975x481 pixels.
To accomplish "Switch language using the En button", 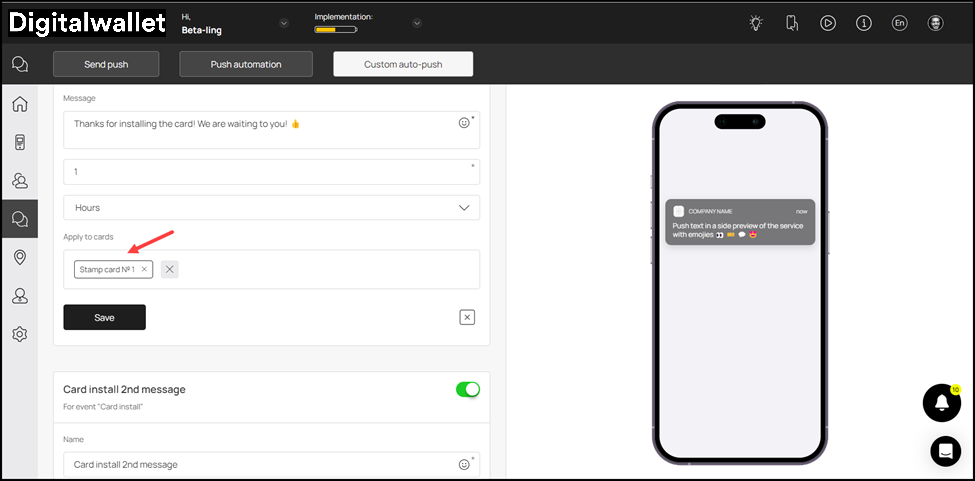I will point(899,23).
